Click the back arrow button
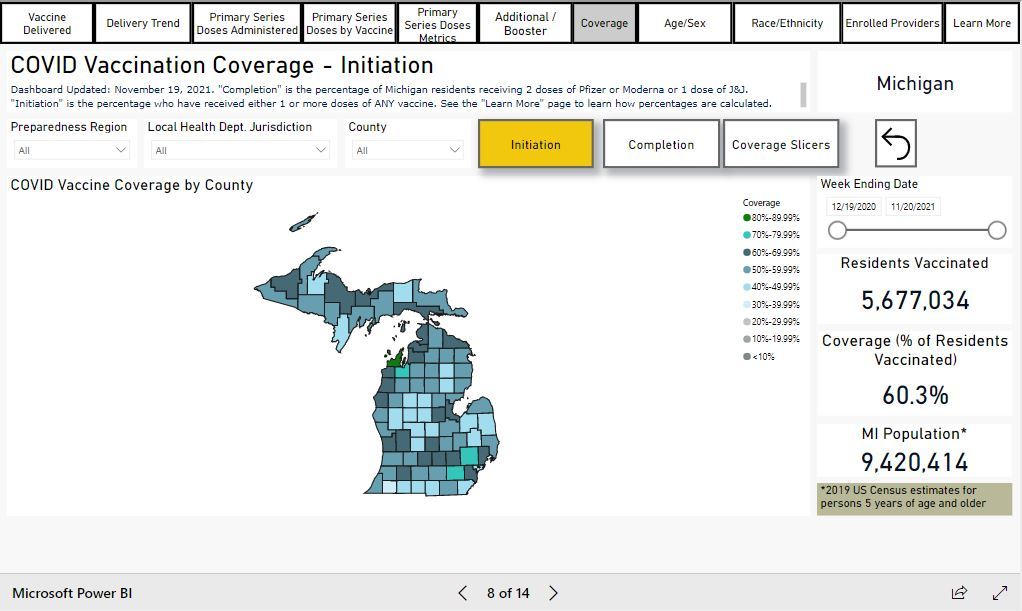This screenshot has height=611, width=1022. tap(895, 144)
